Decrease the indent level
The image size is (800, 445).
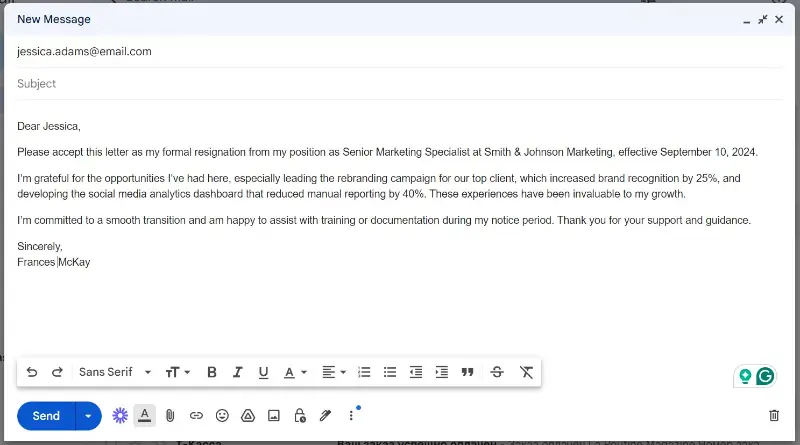(416, 372)
